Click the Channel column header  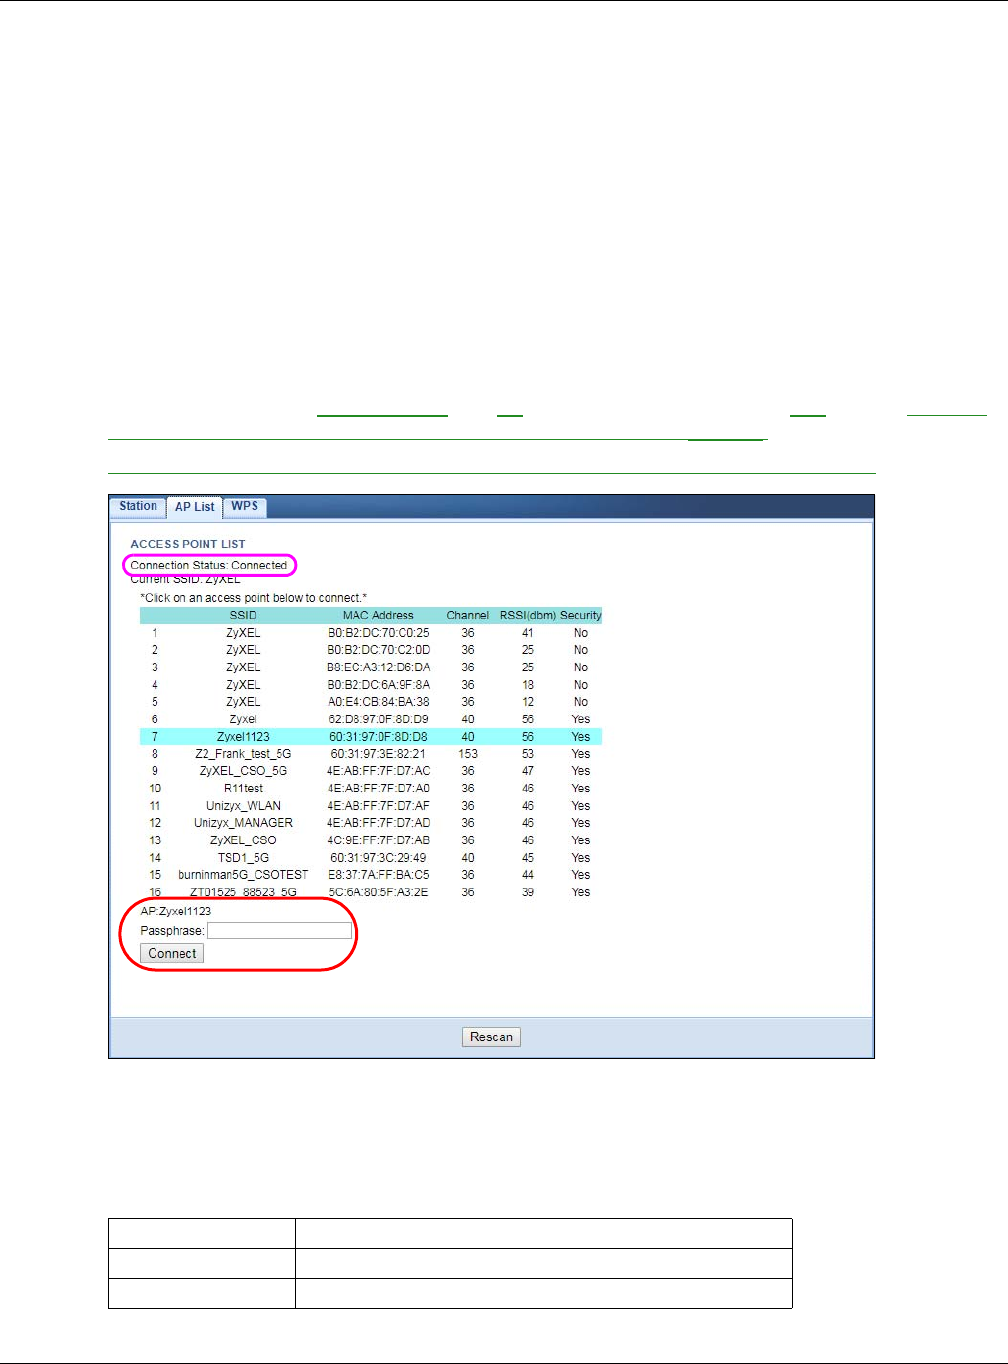(468, 615)
